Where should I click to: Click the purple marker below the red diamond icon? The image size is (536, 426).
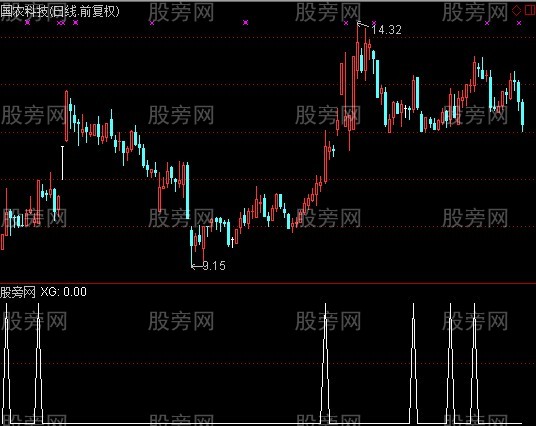[x=519, y=23]
